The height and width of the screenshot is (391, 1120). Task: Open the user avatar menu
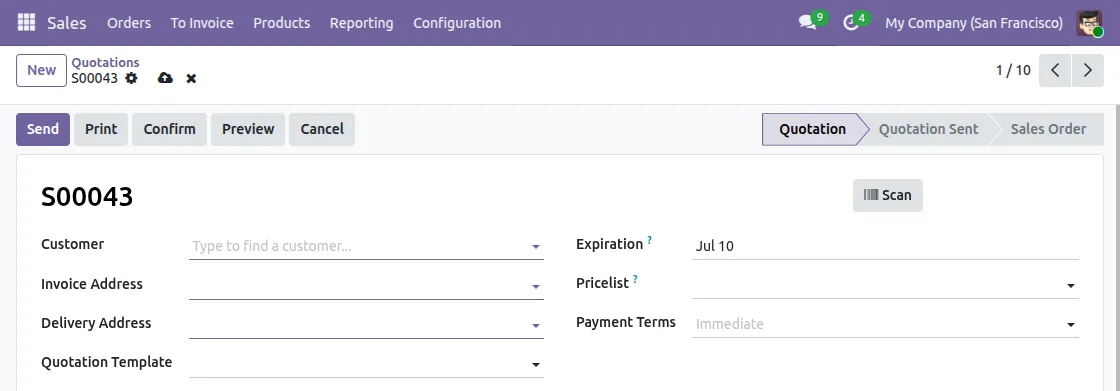coord(1089,23)
